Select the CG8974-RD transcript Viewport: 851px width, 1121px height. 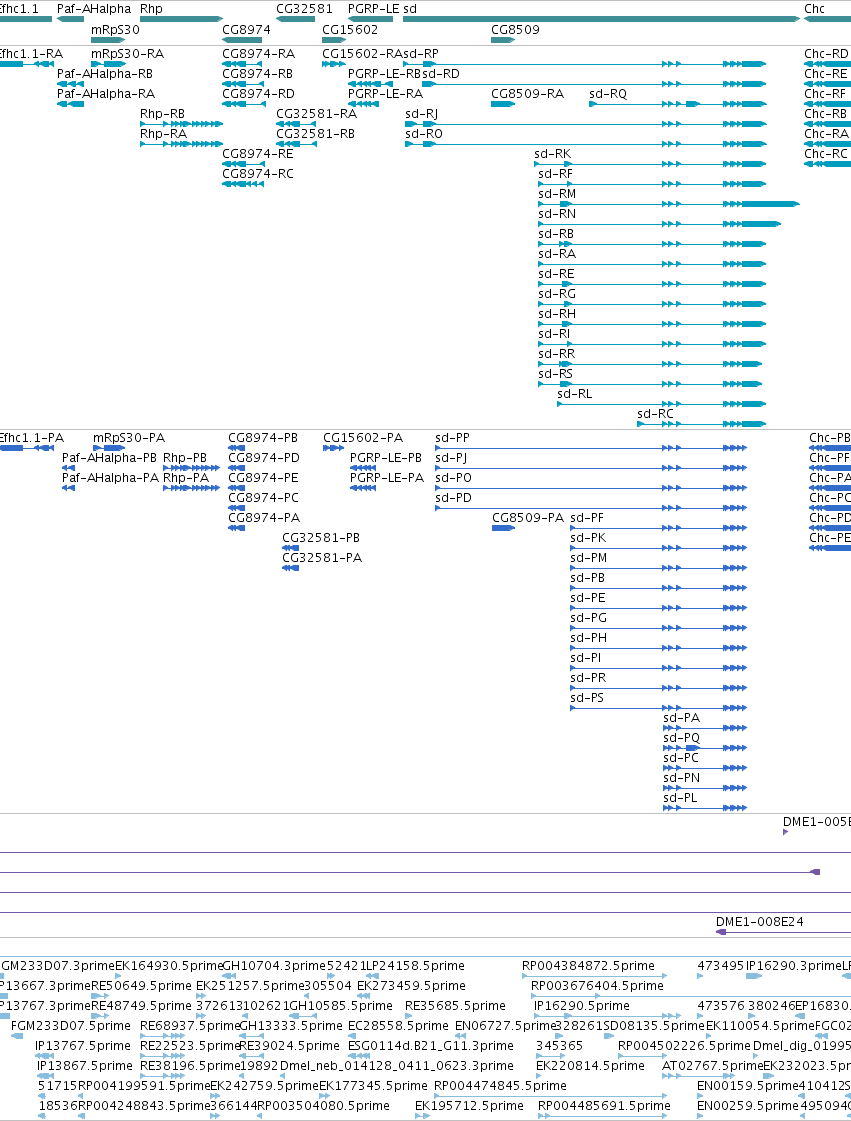243,104
